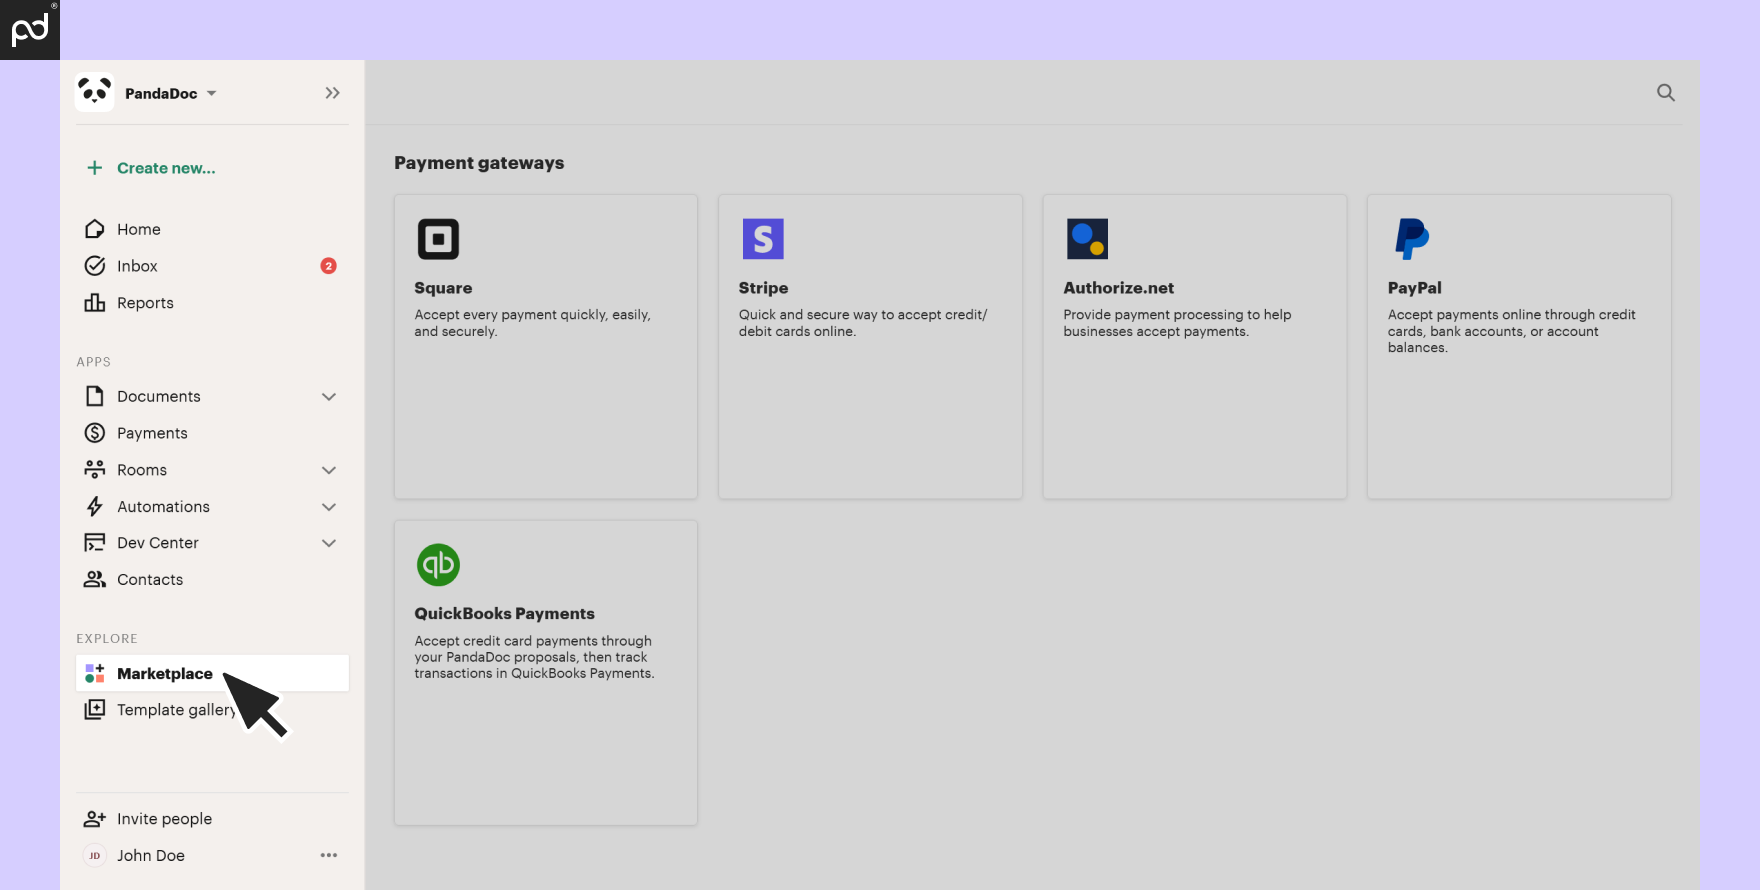The height and width of the screenshot is (890, 1760).
Task: Click the Automations label in the sidebar
Action: [x=164, y=507]
